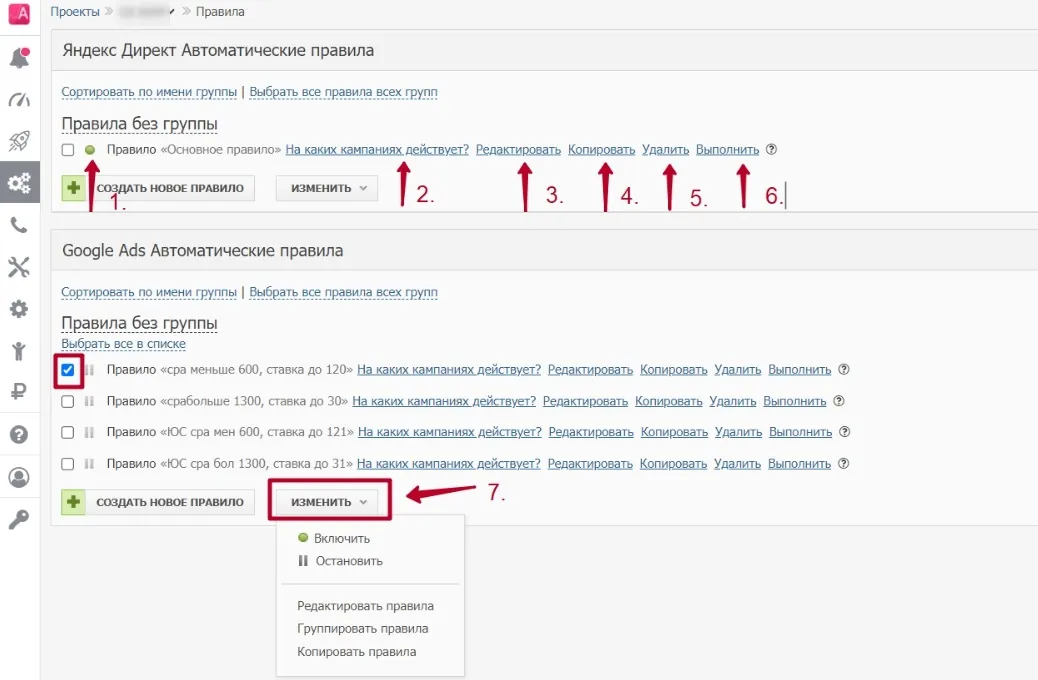Screen dimensions: 1038x680
Task: Check the «ЮС сра мен 600» rule checkbox
Action: coord(68,432)
